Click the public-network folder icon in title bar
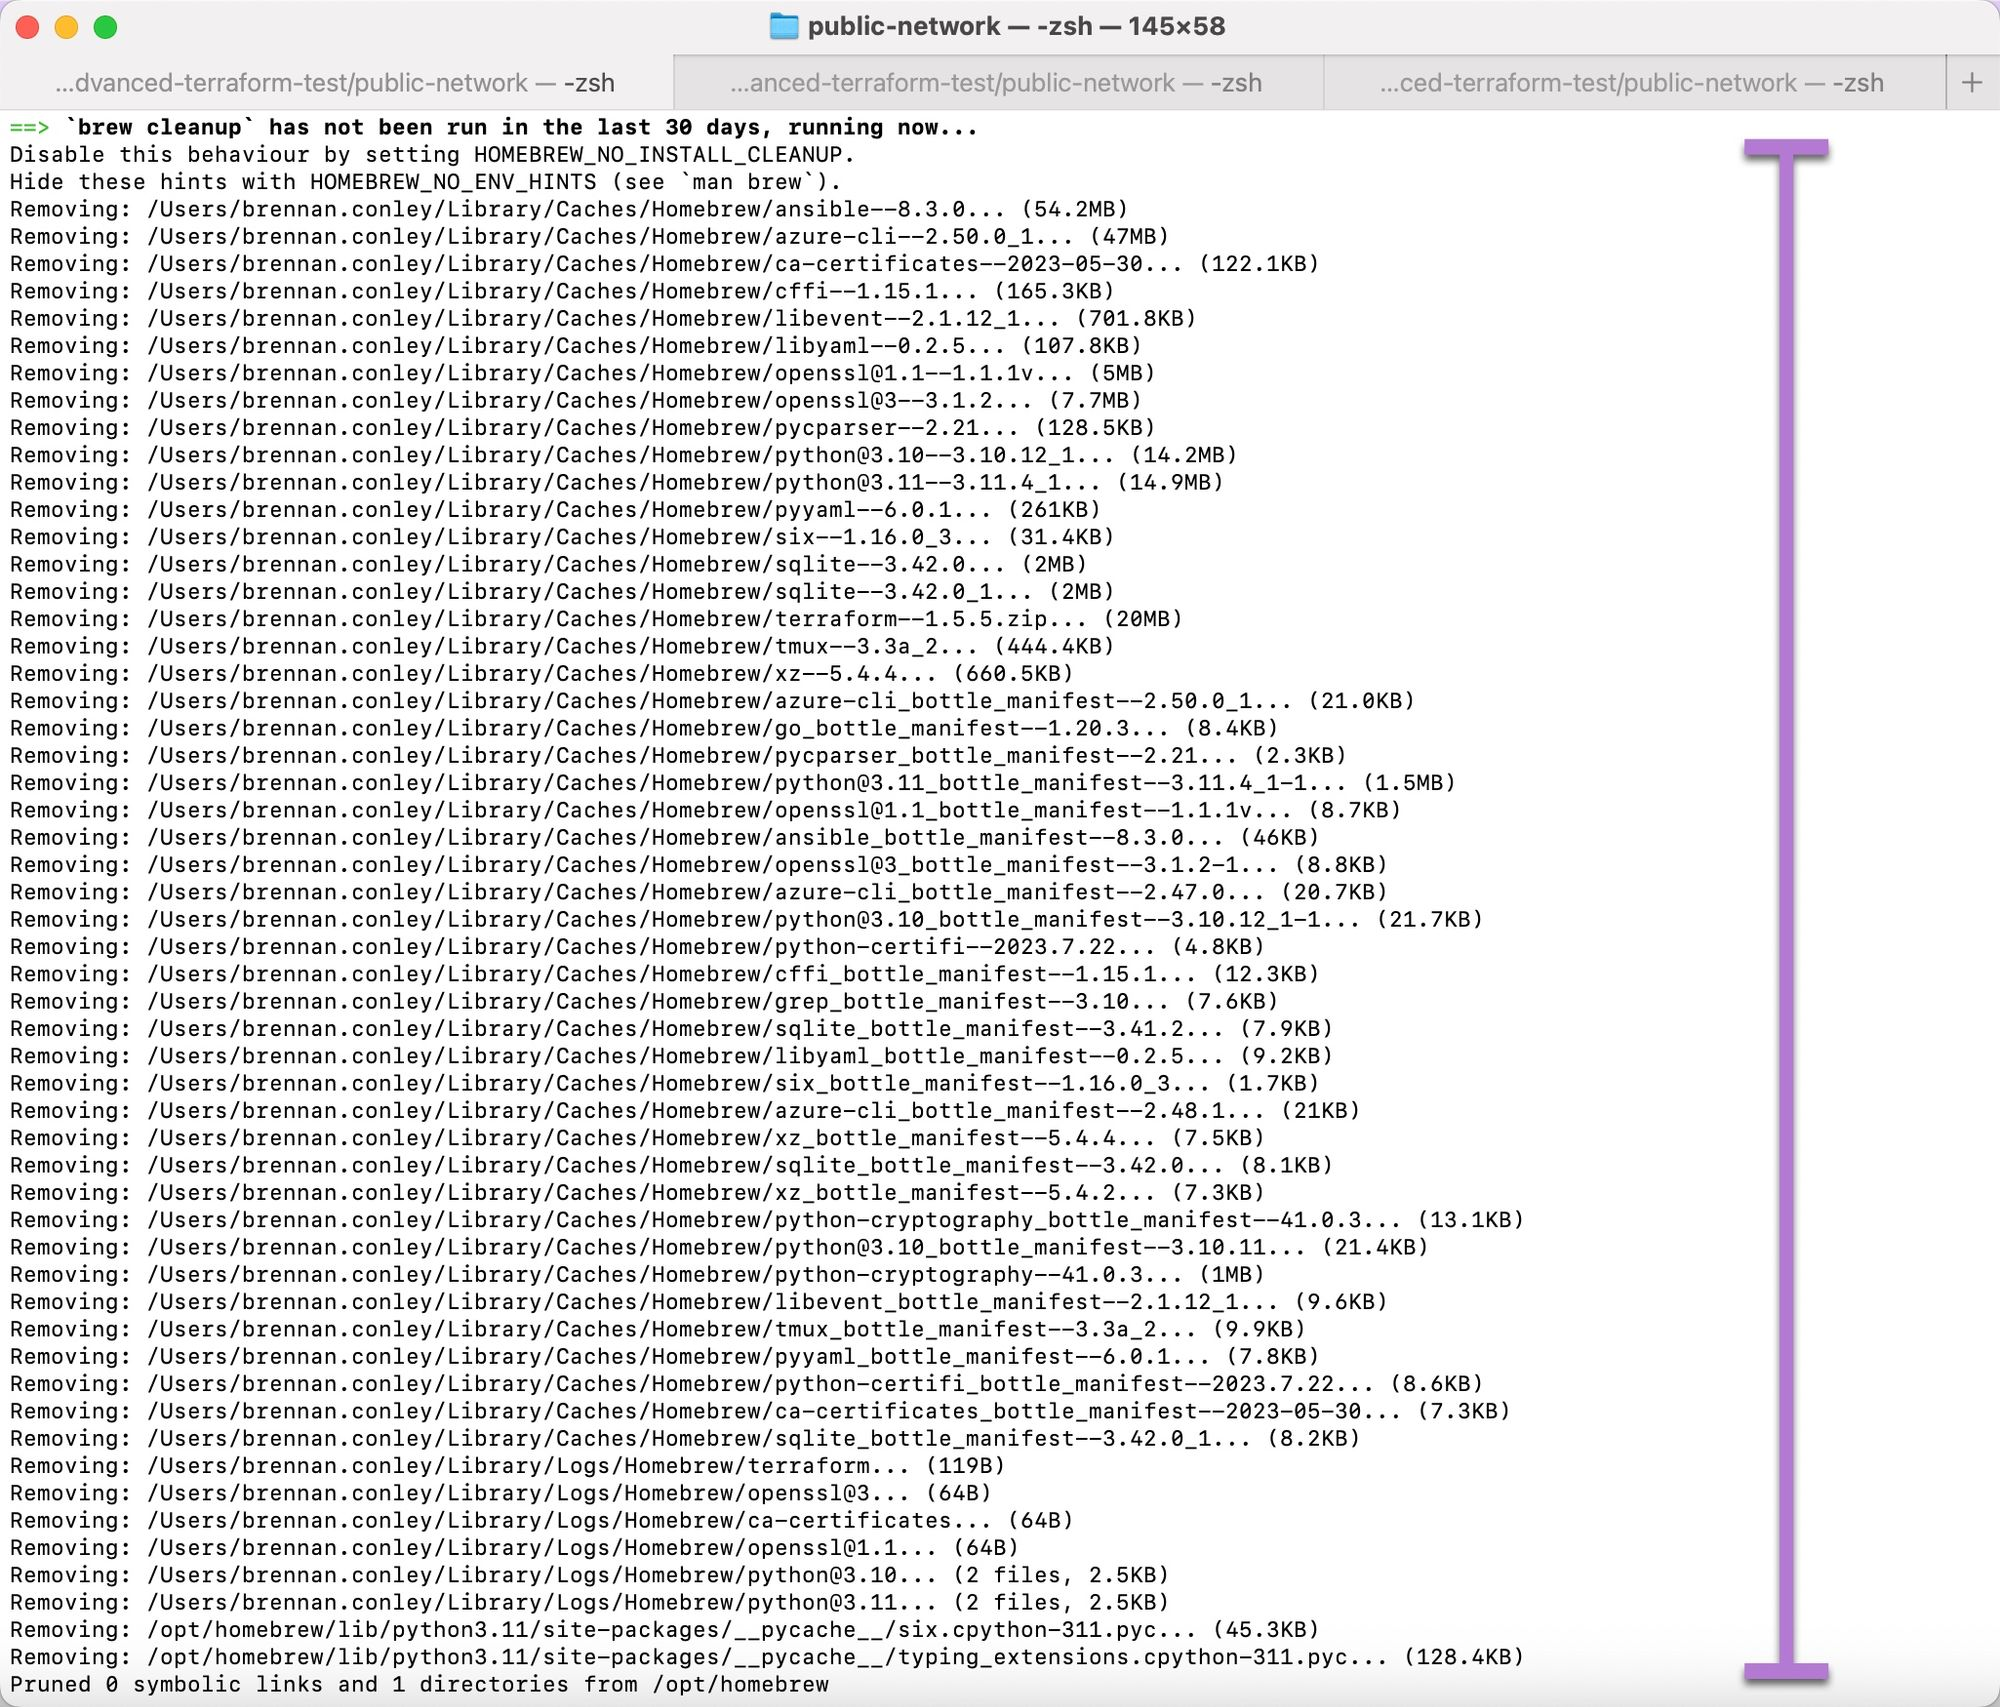 (x=783, y=26)
